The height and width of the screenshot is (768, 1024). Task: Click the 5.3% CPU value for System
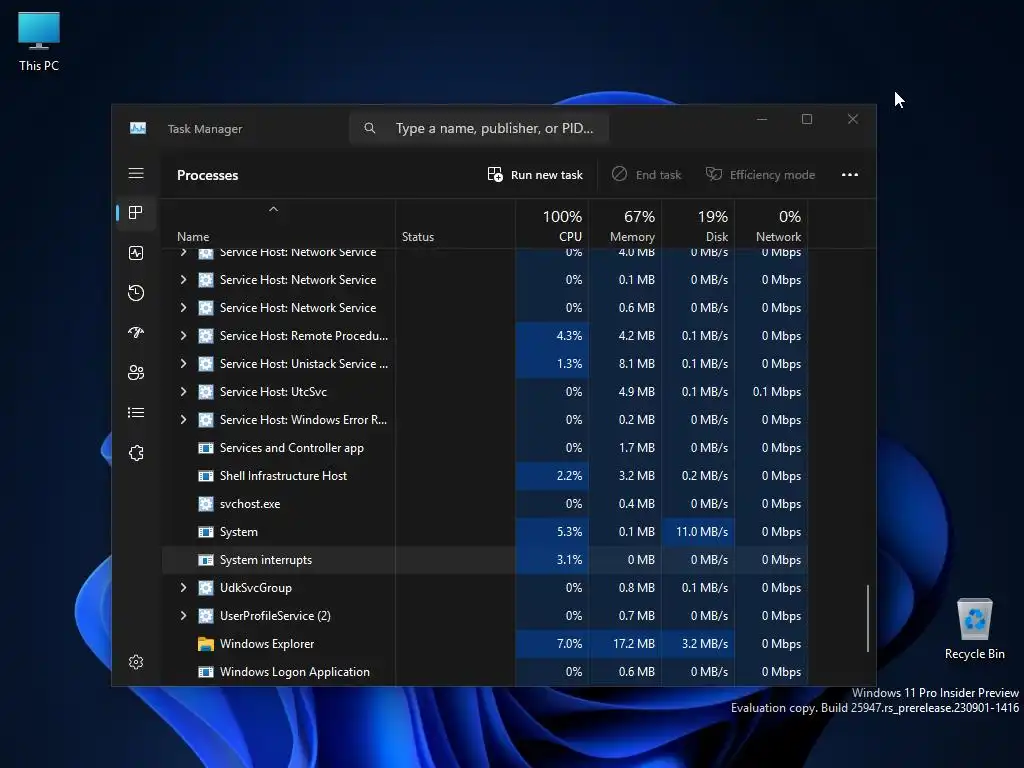click(569, 532)
